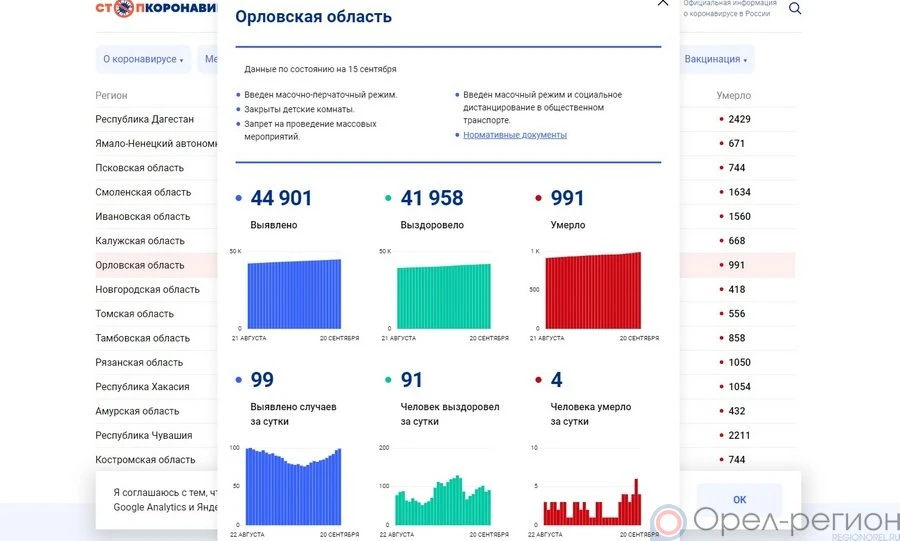Sort by Умерло column header

point(733,96)
